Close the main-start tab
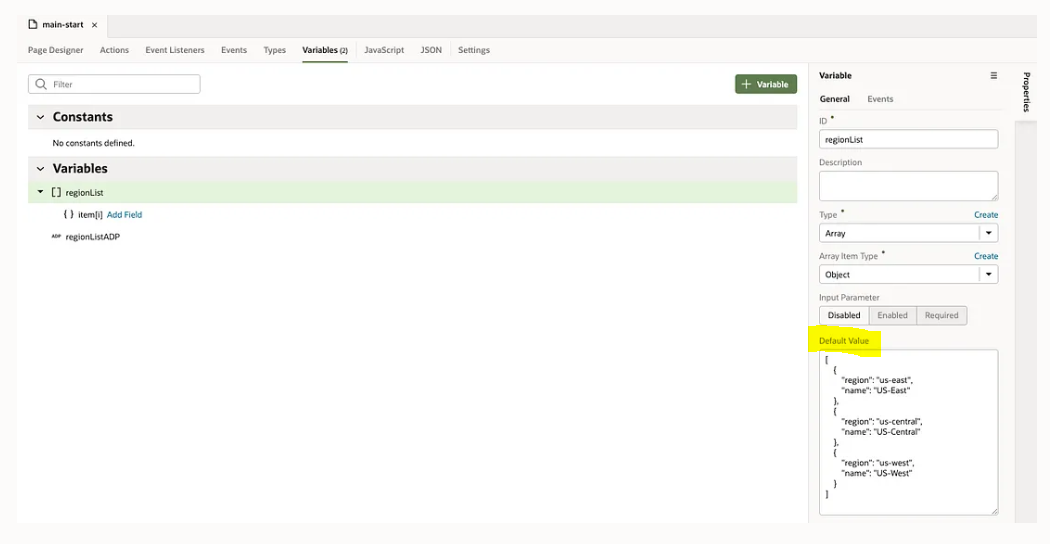1050x544 pixels. point(94,25)
